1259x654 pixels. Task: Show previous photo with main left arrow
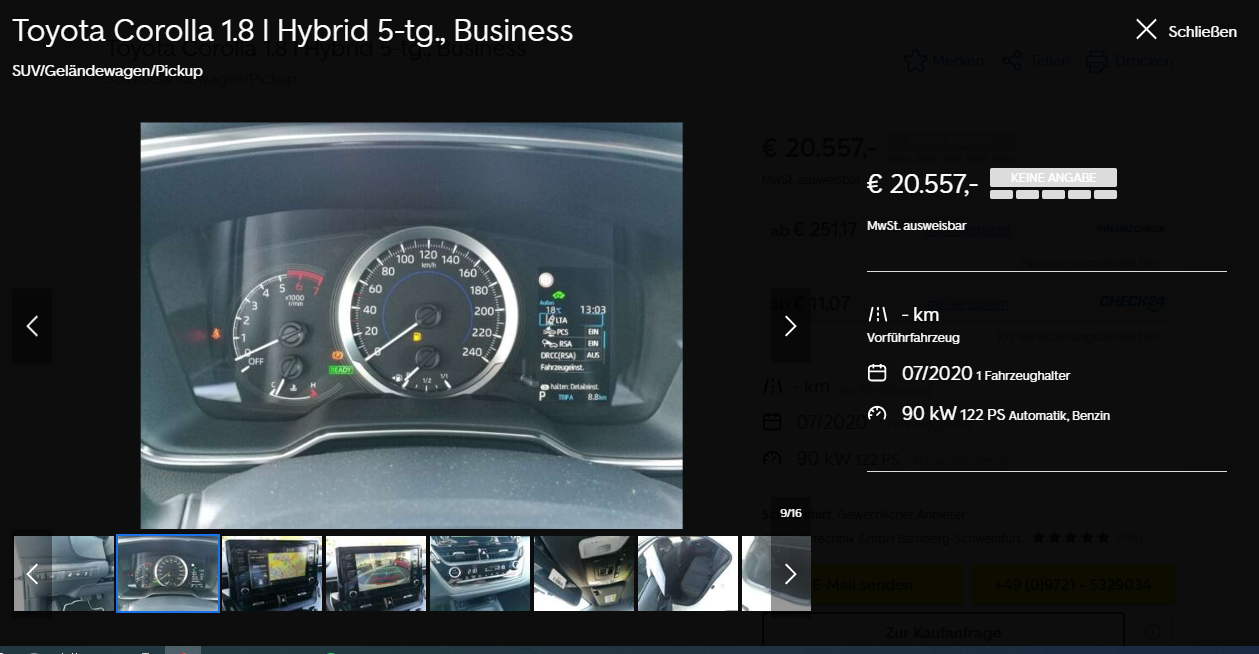pyautogui.click(x=32, y=326)
